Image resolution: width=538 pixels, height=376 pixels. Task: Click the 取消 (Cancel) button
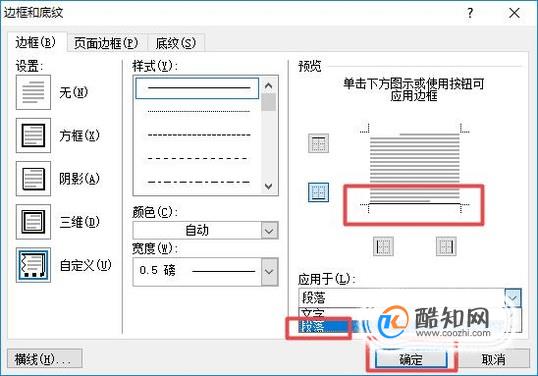coord(493,359)
